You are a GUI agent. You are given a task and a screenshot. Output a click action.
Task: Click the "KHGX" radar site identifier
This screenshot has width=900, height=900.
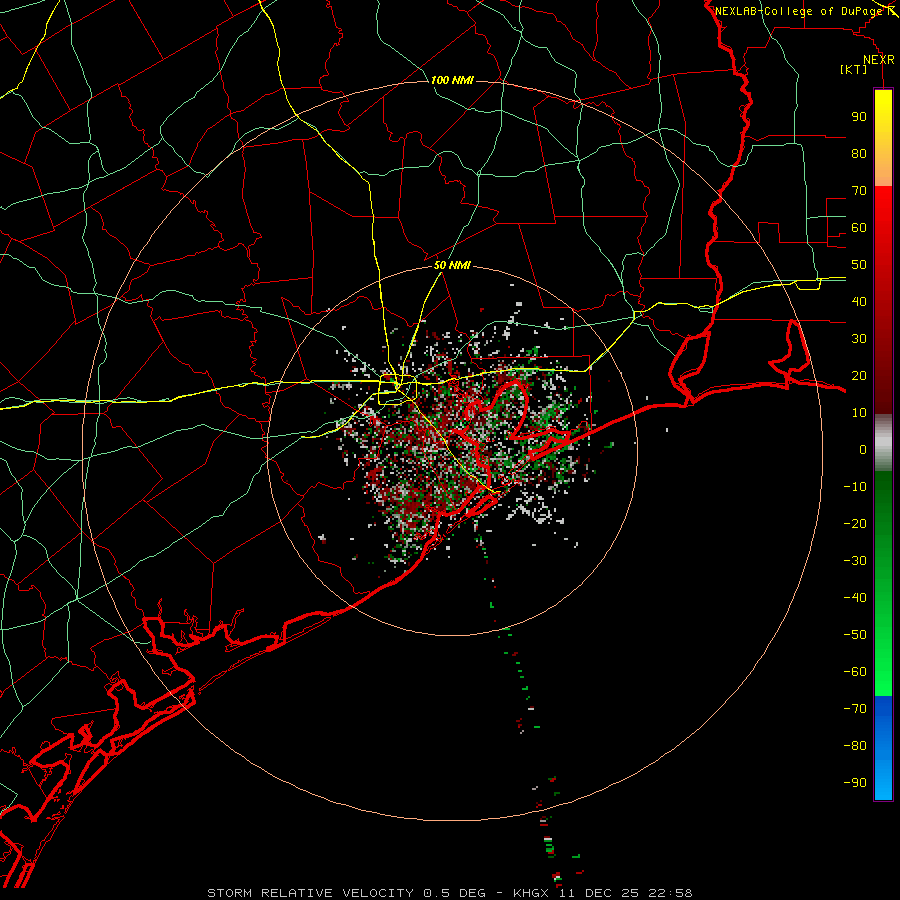pos(532,893)
